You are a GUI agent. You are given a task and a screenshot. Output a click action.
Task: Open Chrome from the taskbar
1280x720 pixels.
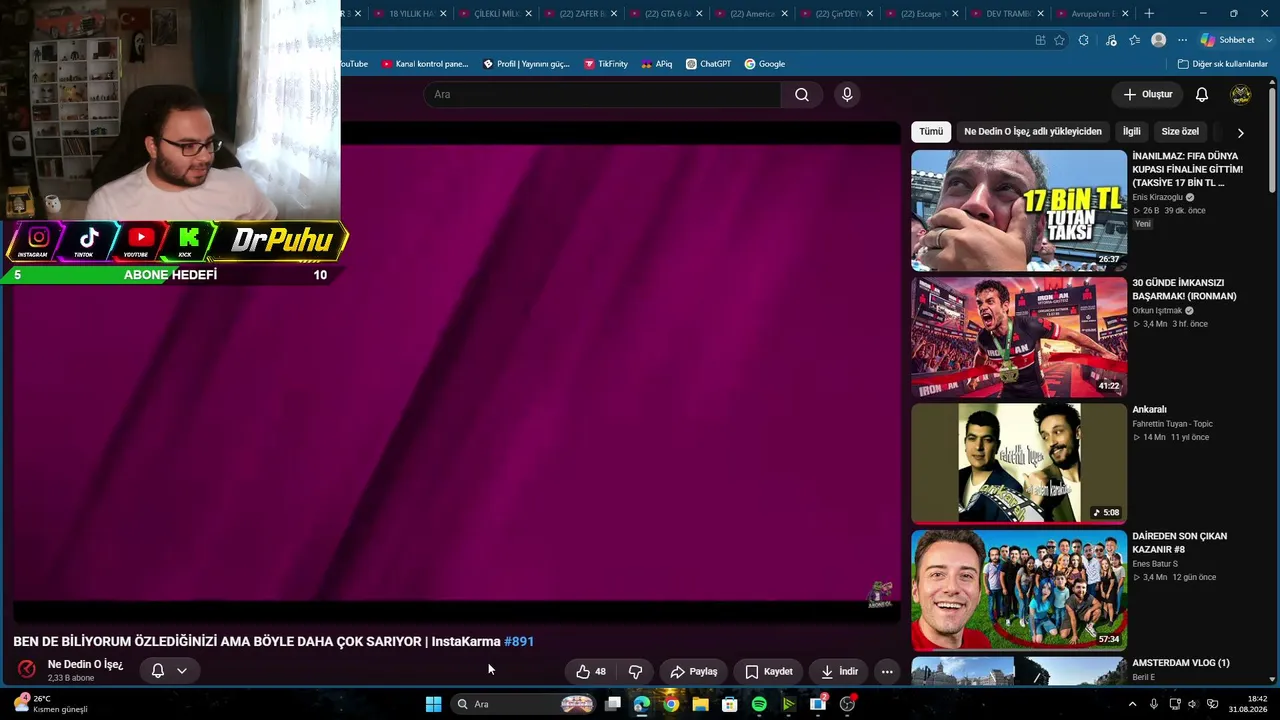[x=671, y=704]
